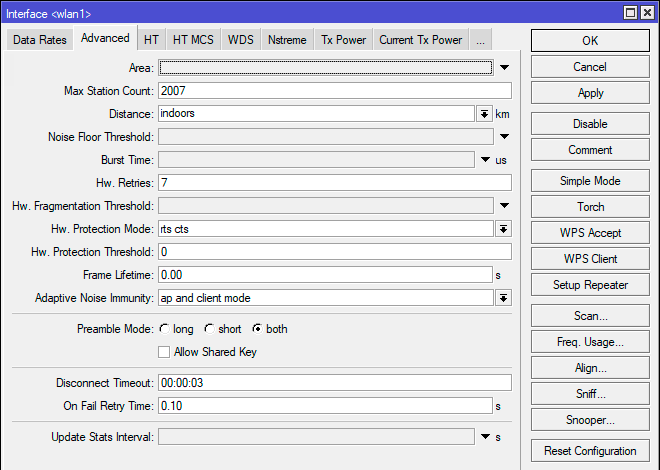The height and width of the screenshot is (470, 660).
Task: Select long preamble mode
Action: tap(164, 329)
